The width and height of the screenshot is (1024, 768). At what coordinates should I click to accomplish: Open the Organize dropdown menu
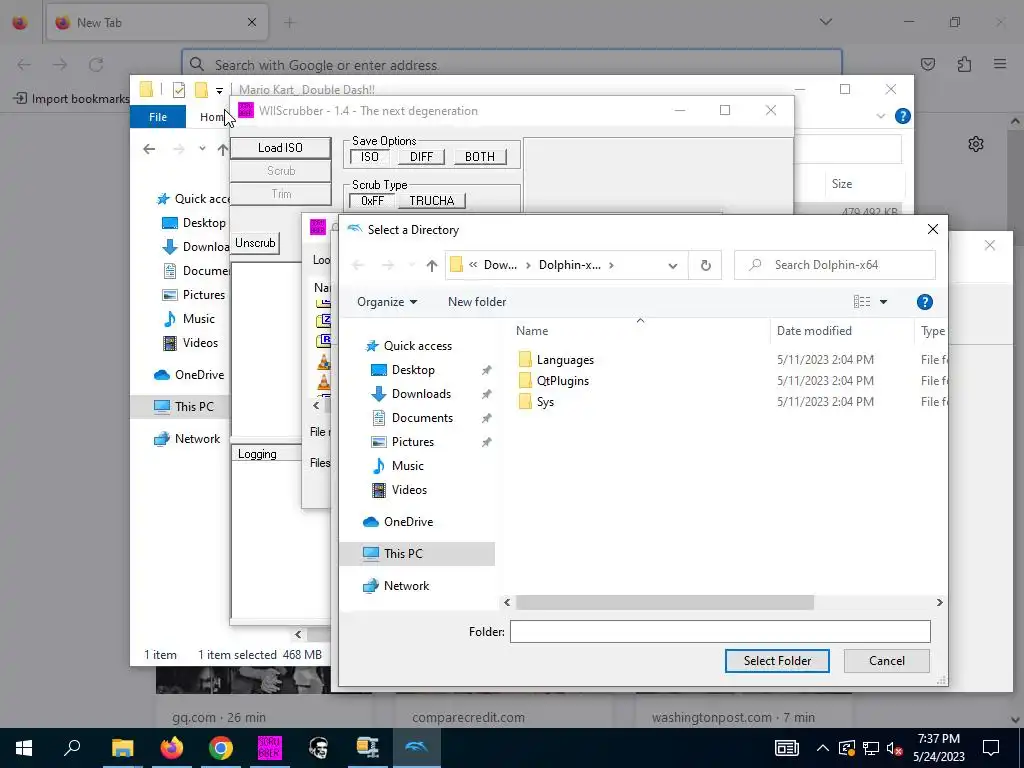tap(387, 302)
